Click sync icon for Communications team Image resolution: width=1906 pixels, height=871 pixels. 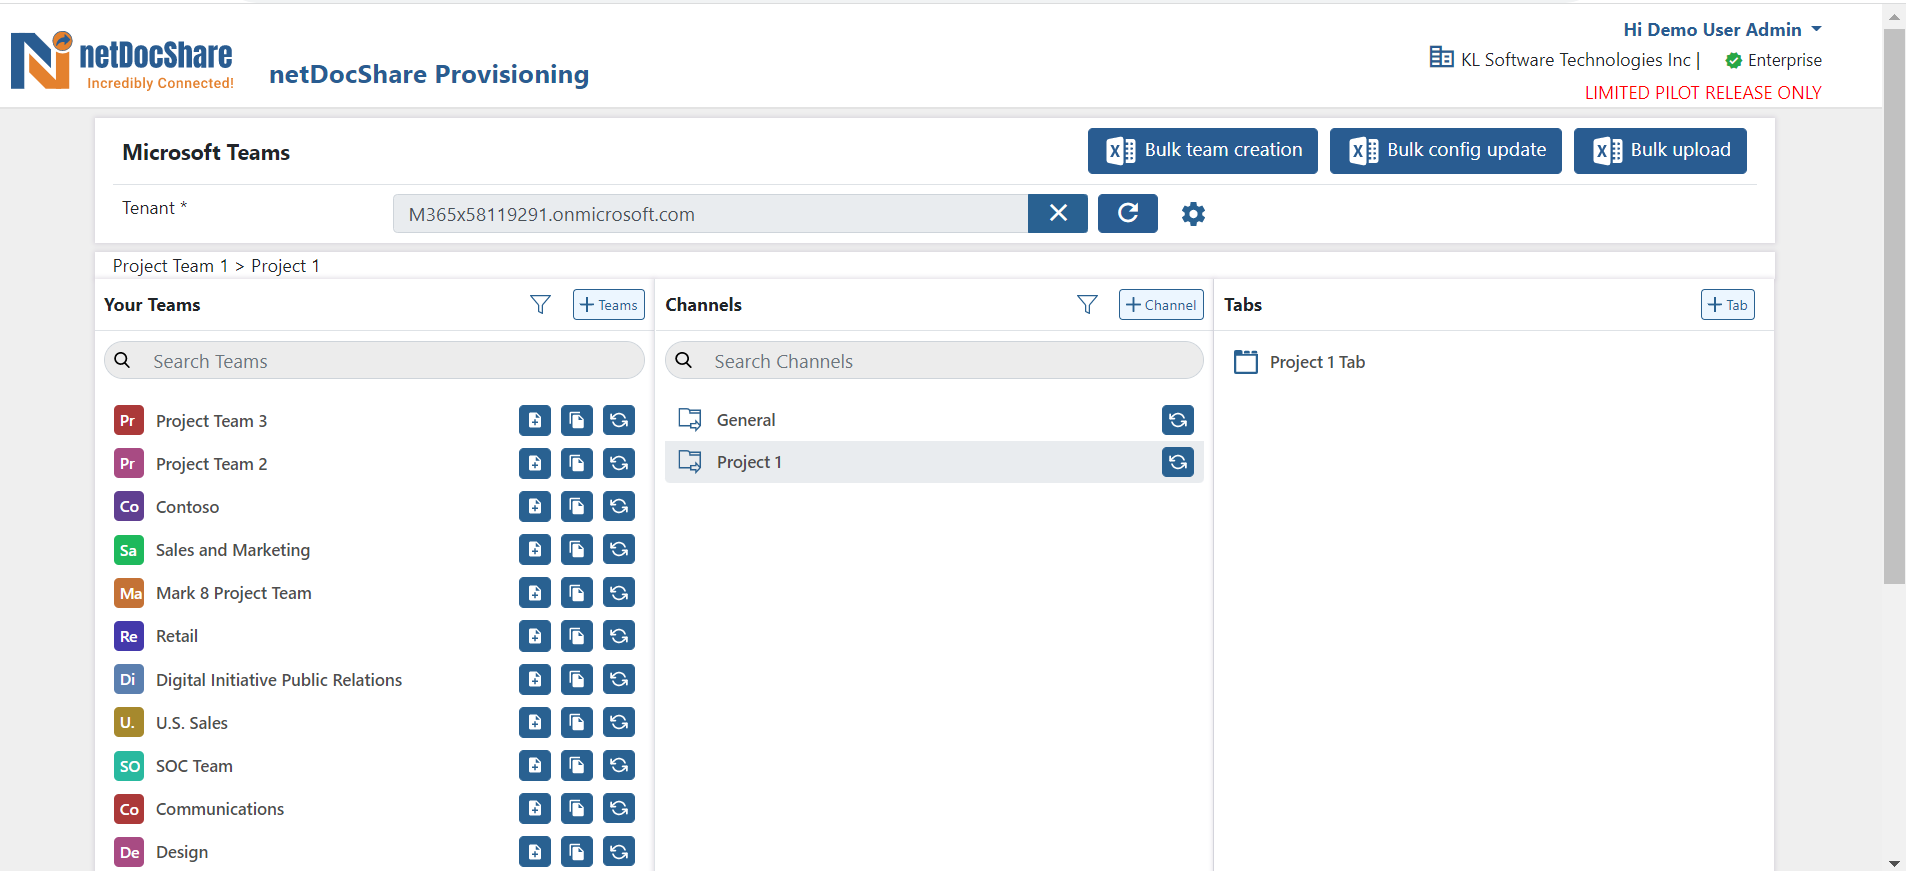(x=619, y=808)
